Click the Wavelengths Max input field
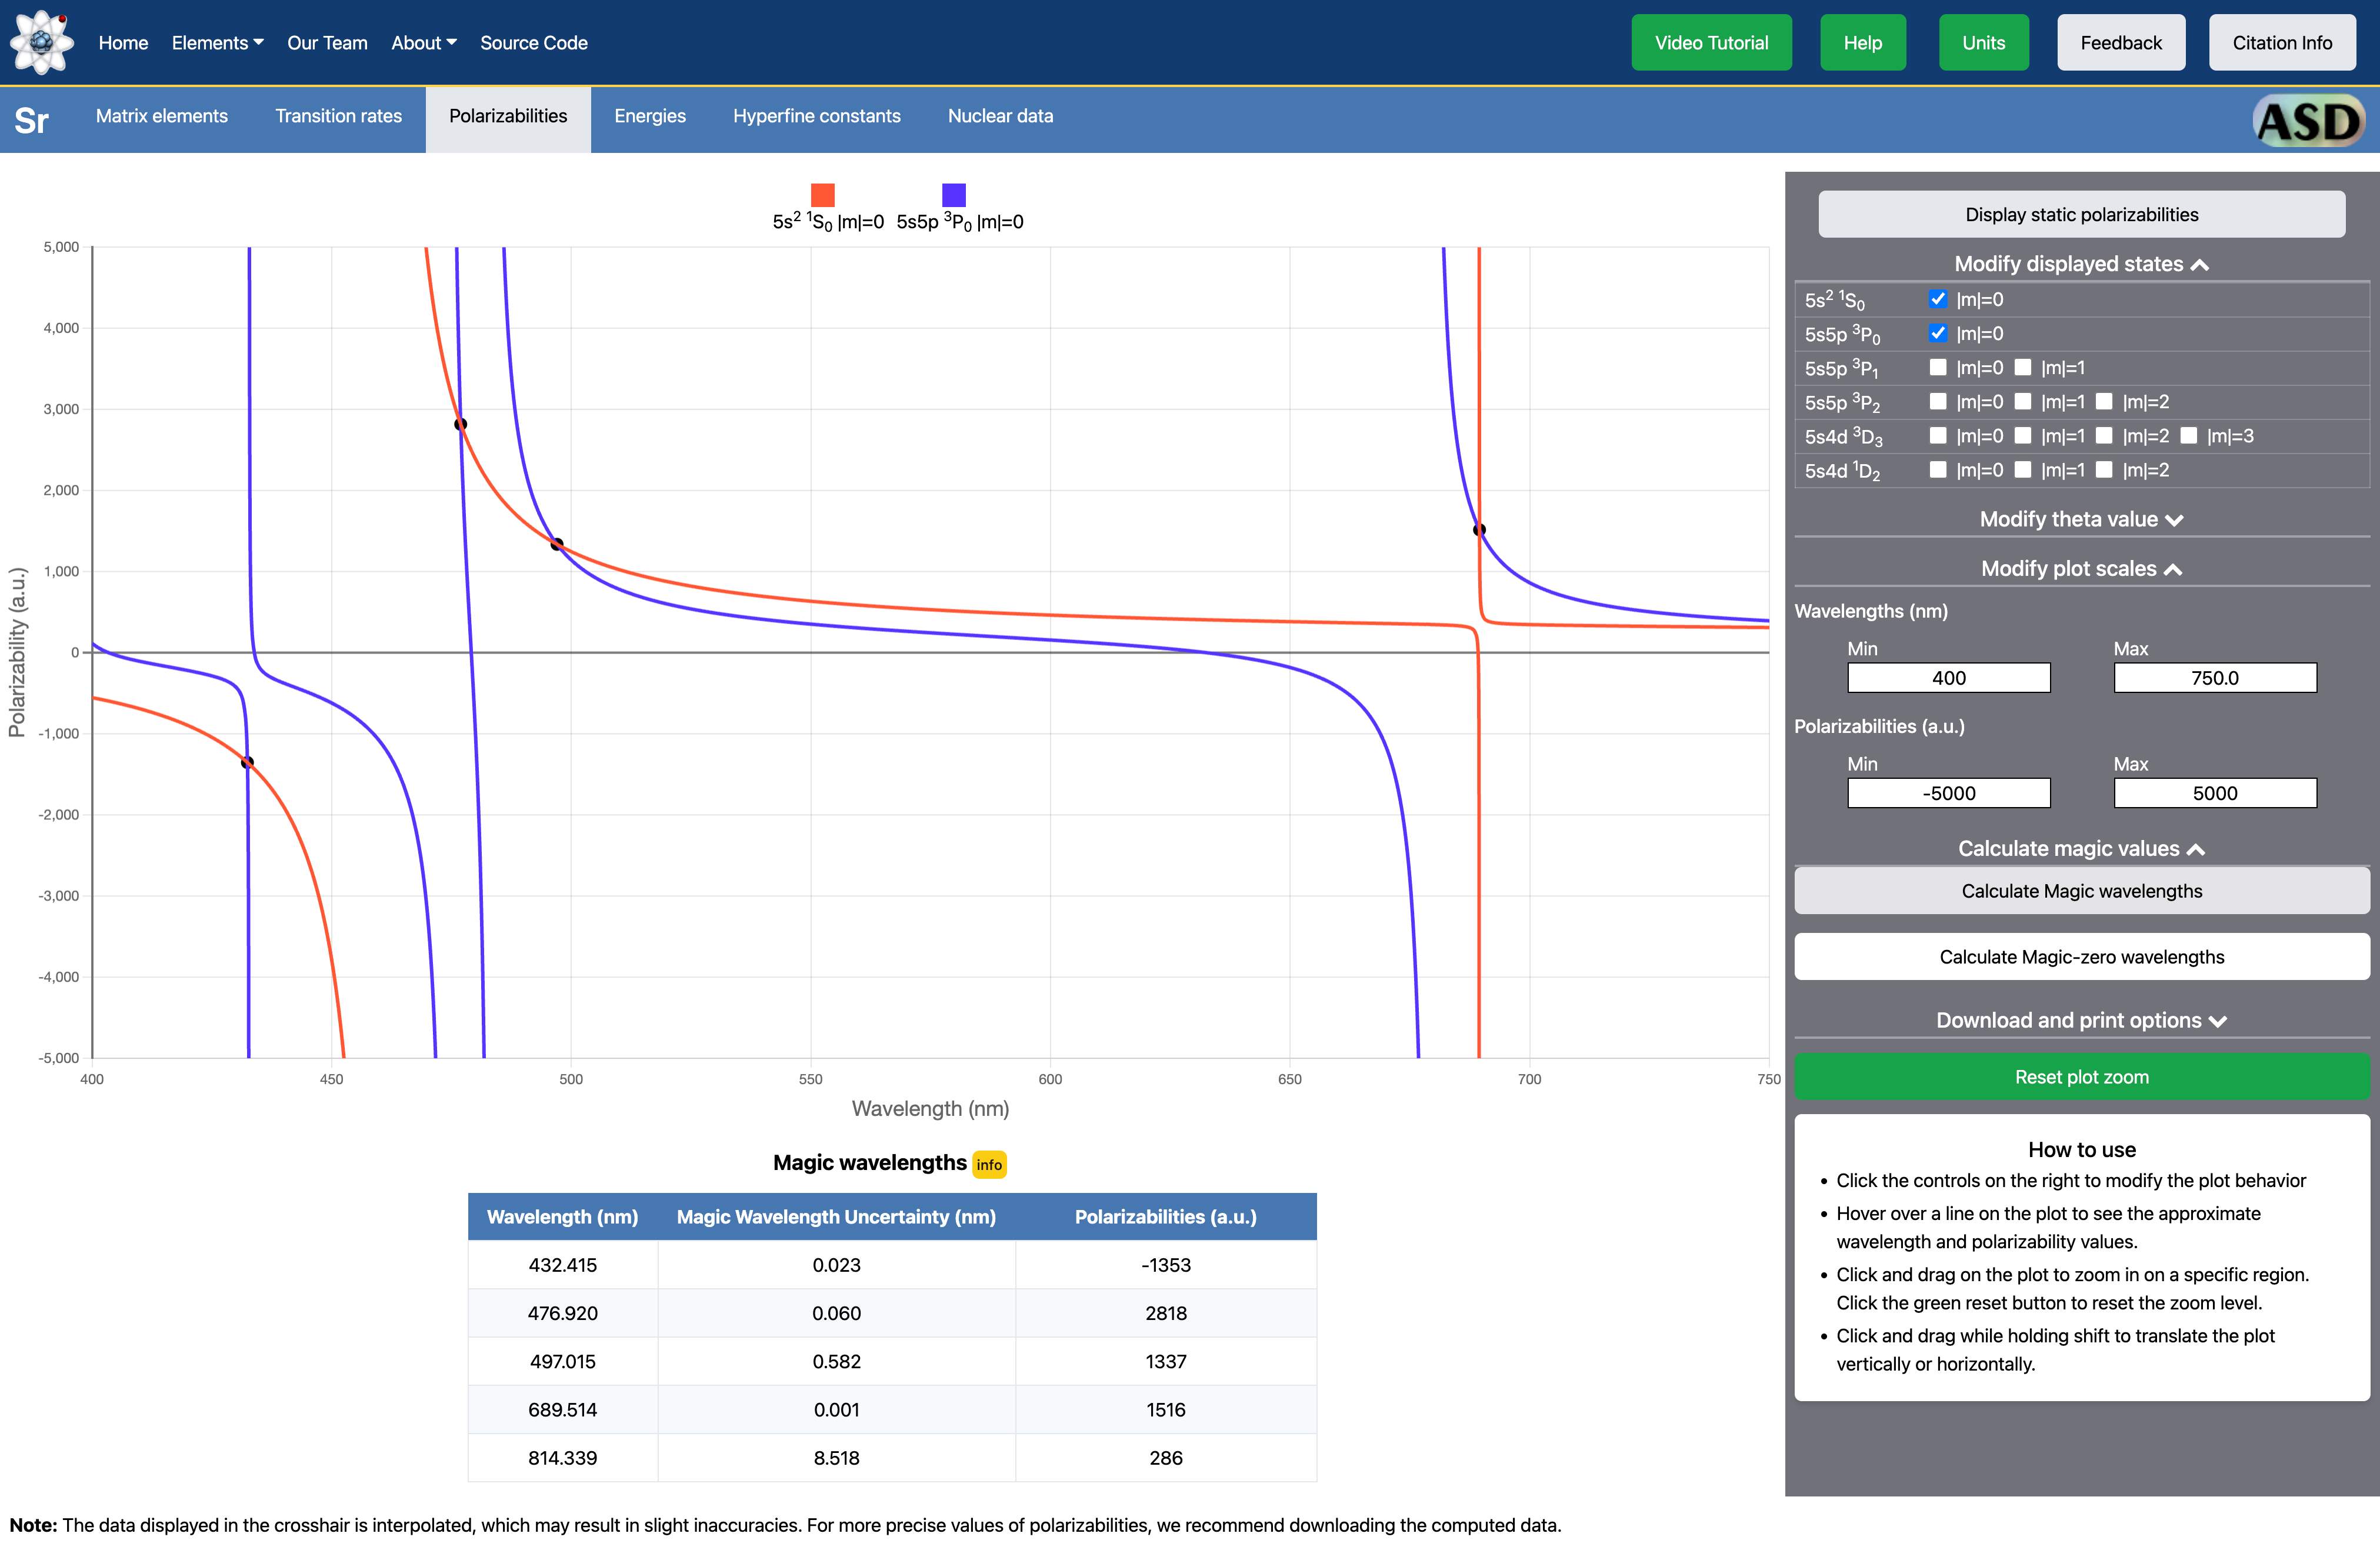The width and height of the screenshot is (2380, 1550). pos(2214,678)
